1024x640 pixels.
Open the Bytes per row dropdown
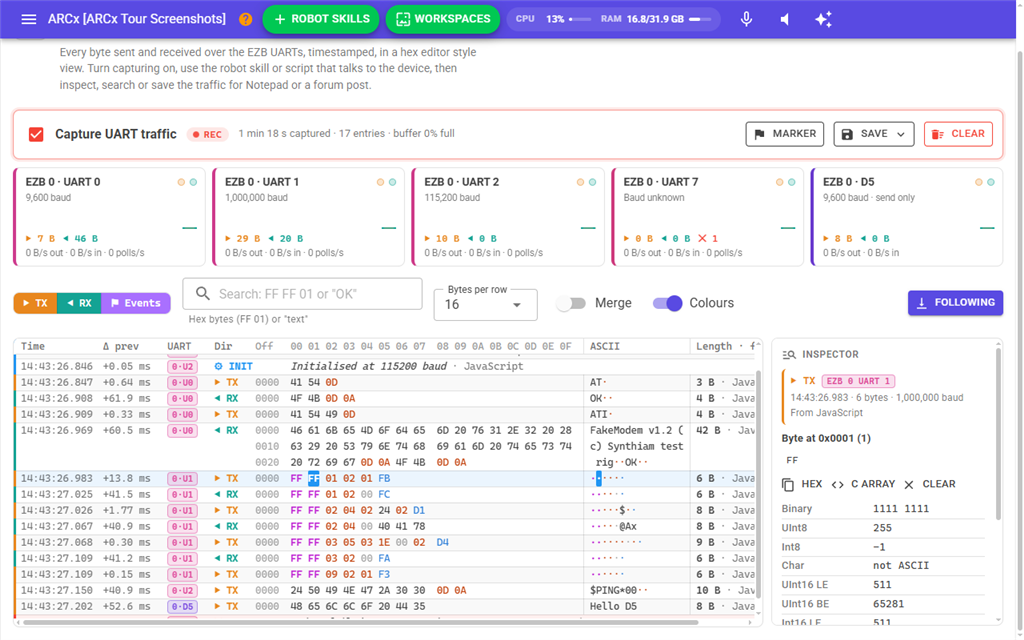click(x=485, y=304)
